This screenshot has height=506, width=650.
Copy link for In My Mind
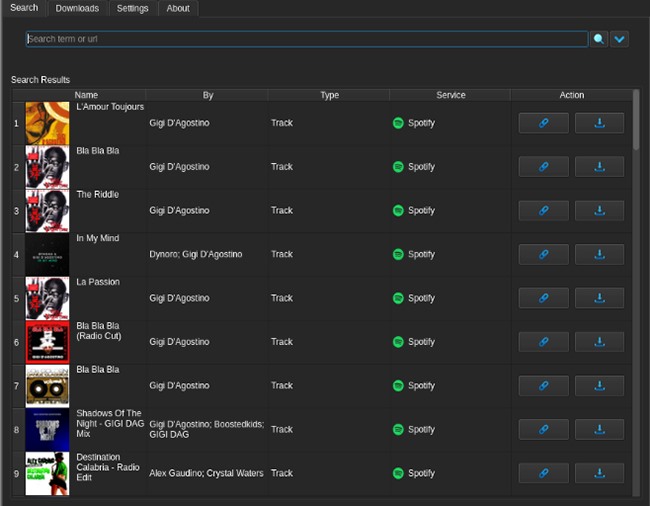(543, 254)
